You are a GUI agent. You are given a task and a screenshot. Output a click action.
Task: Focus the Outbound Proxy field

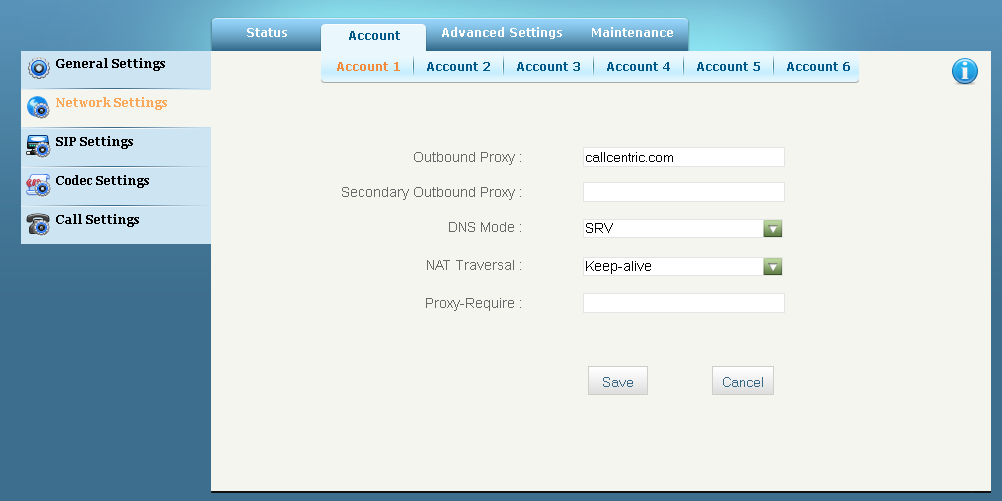pos(684,157)
